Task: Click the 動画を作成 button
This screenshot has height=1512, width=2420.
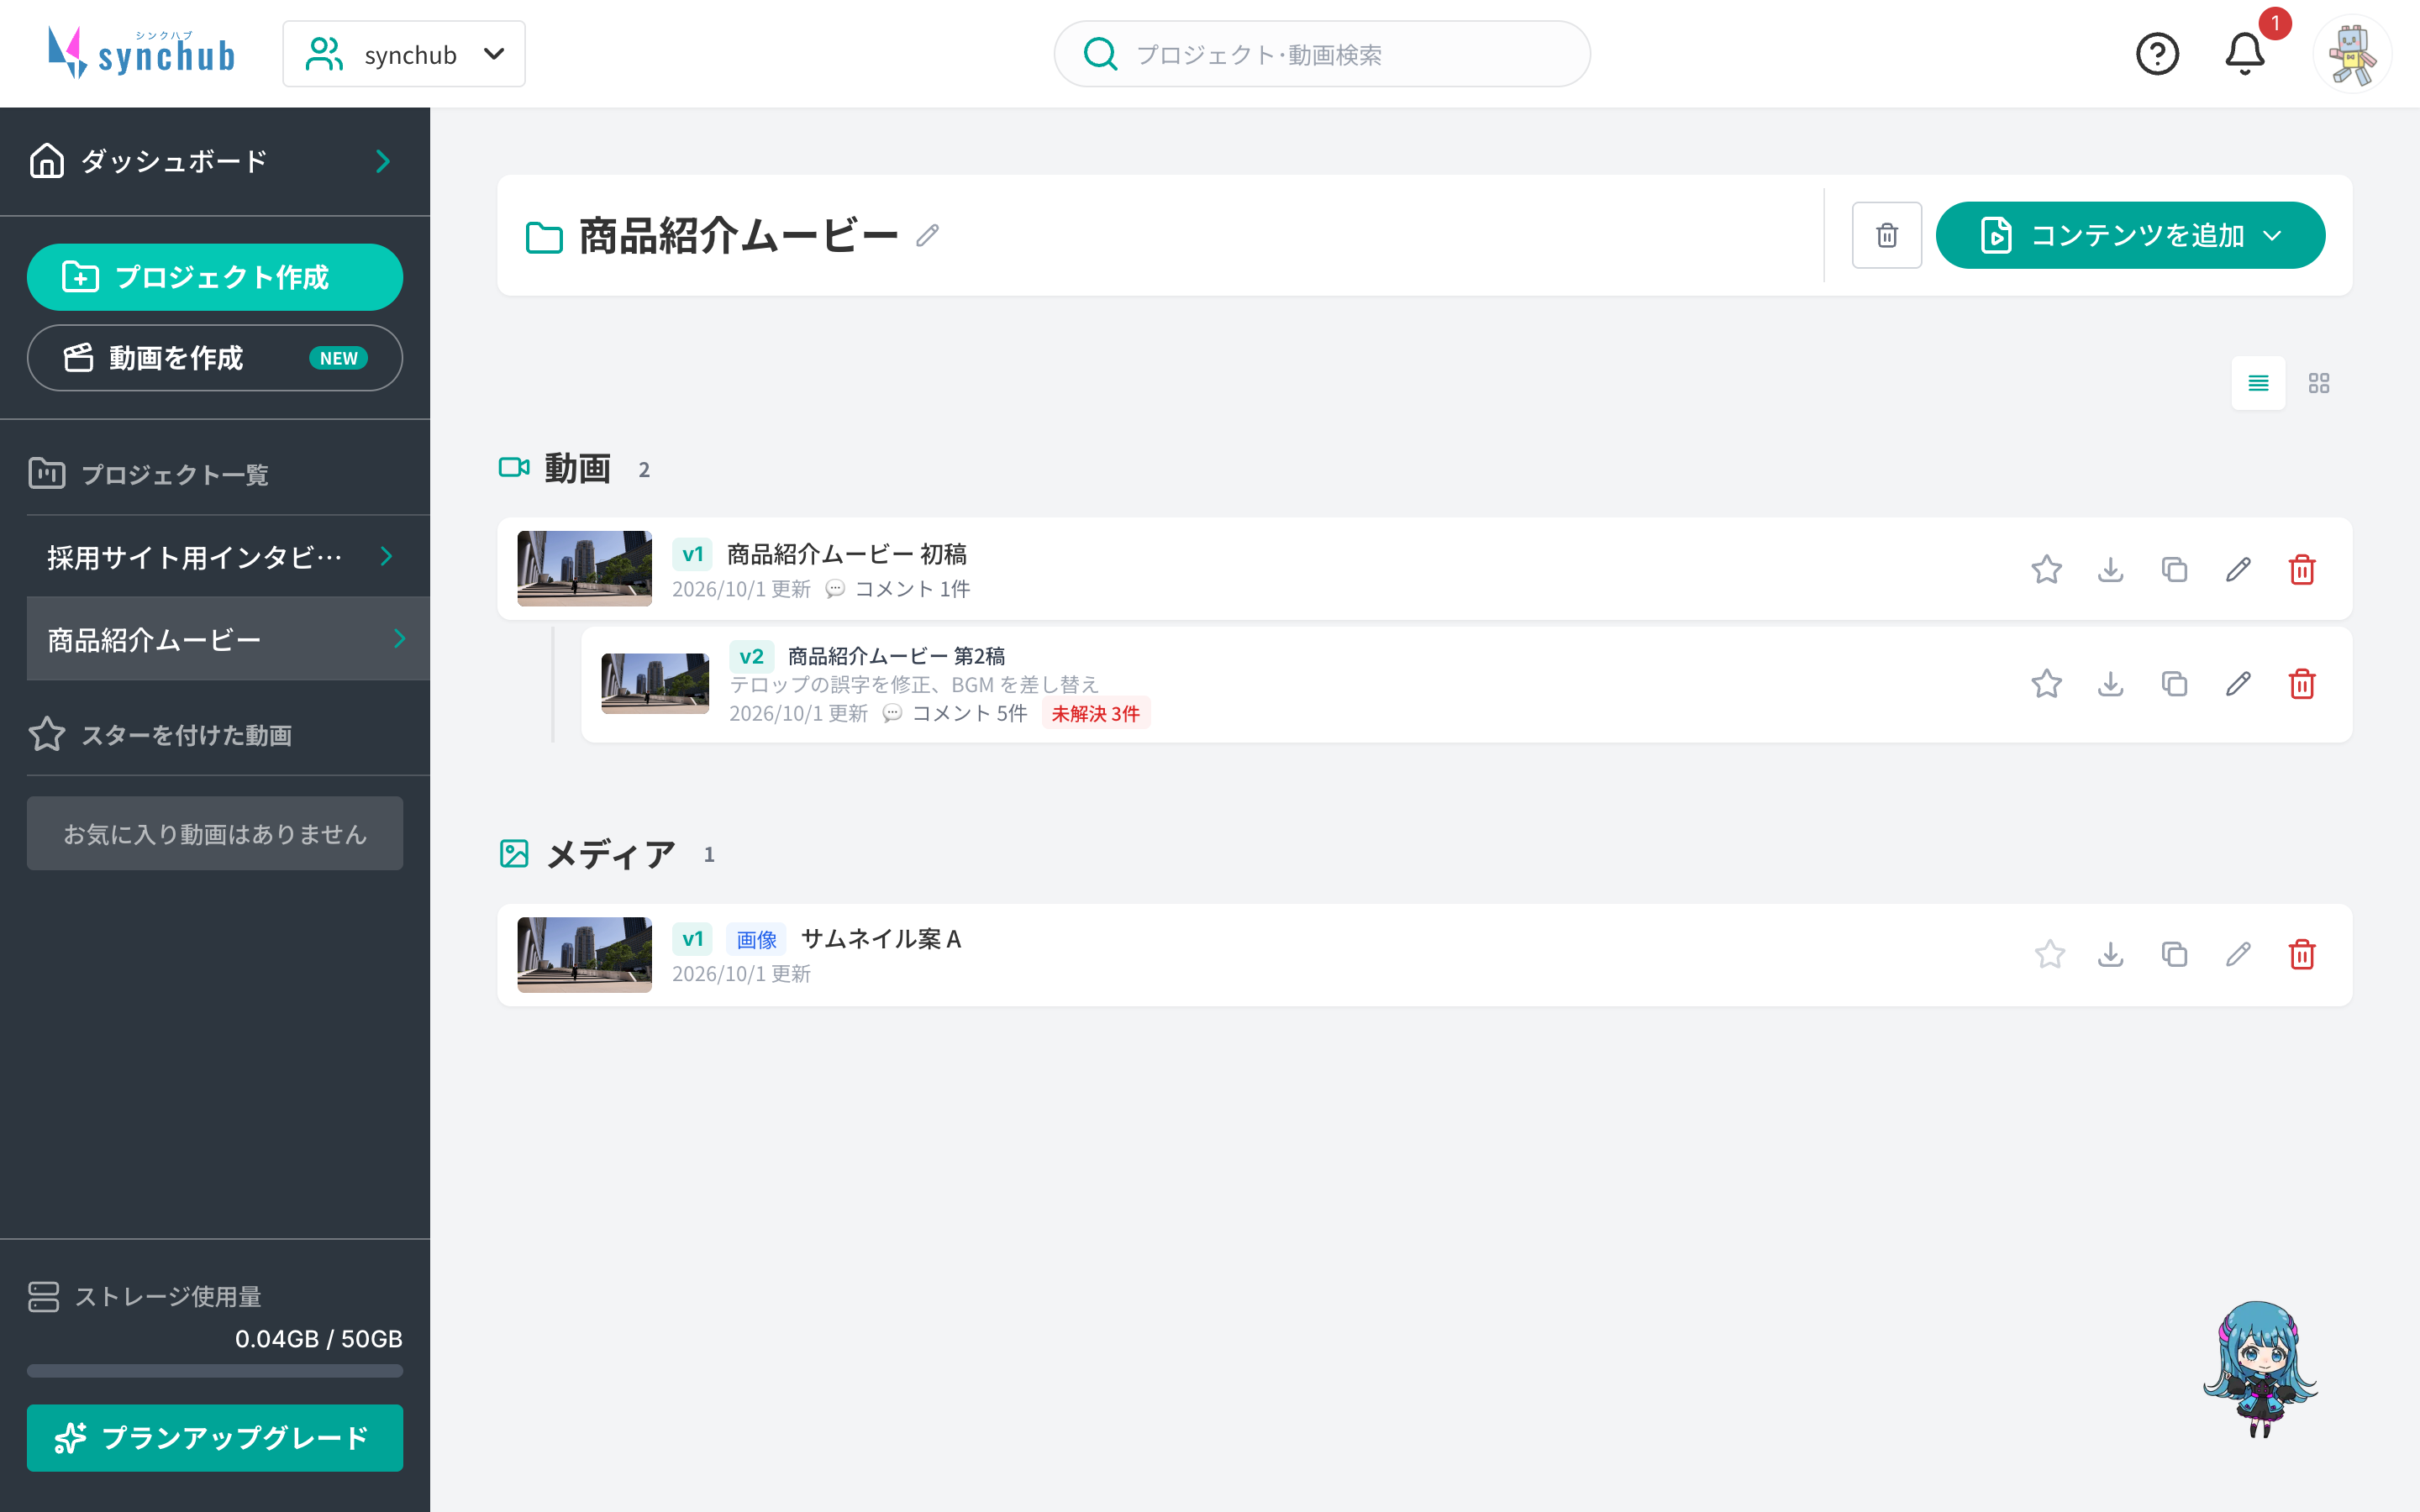Action: point(215,358)
